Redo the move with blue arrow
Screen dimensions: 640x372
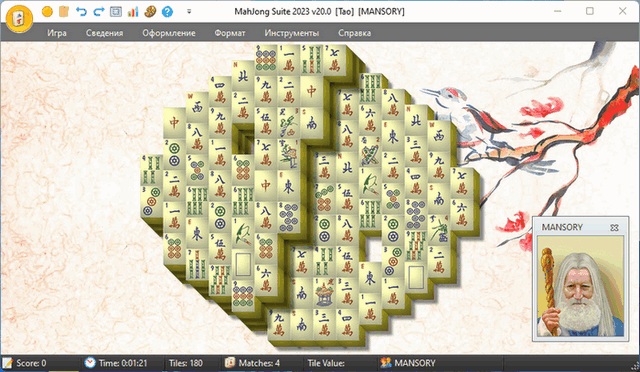tap(99, 11)
